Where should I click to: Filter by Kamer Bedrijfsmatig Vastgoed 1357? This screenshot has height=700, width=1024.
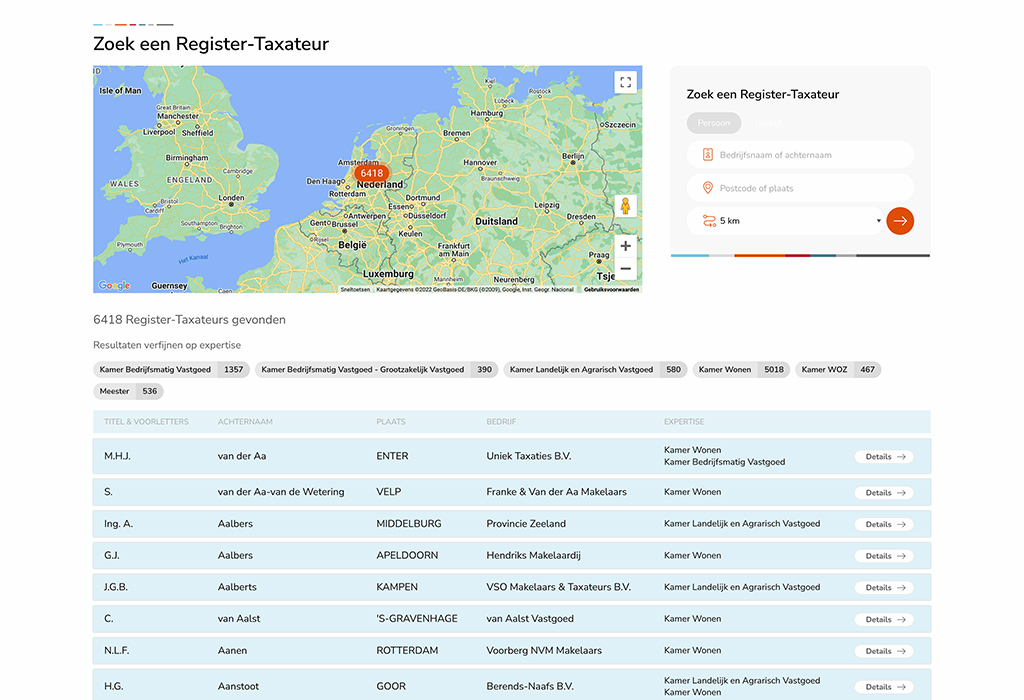click(170, 370)
